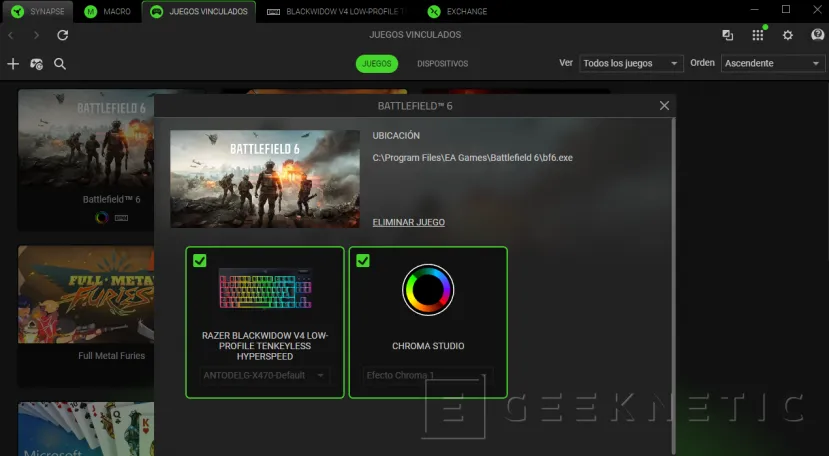Click the Battlefield 6 game path text
Viewport: 829px width, 456px height.
[472, 158]
